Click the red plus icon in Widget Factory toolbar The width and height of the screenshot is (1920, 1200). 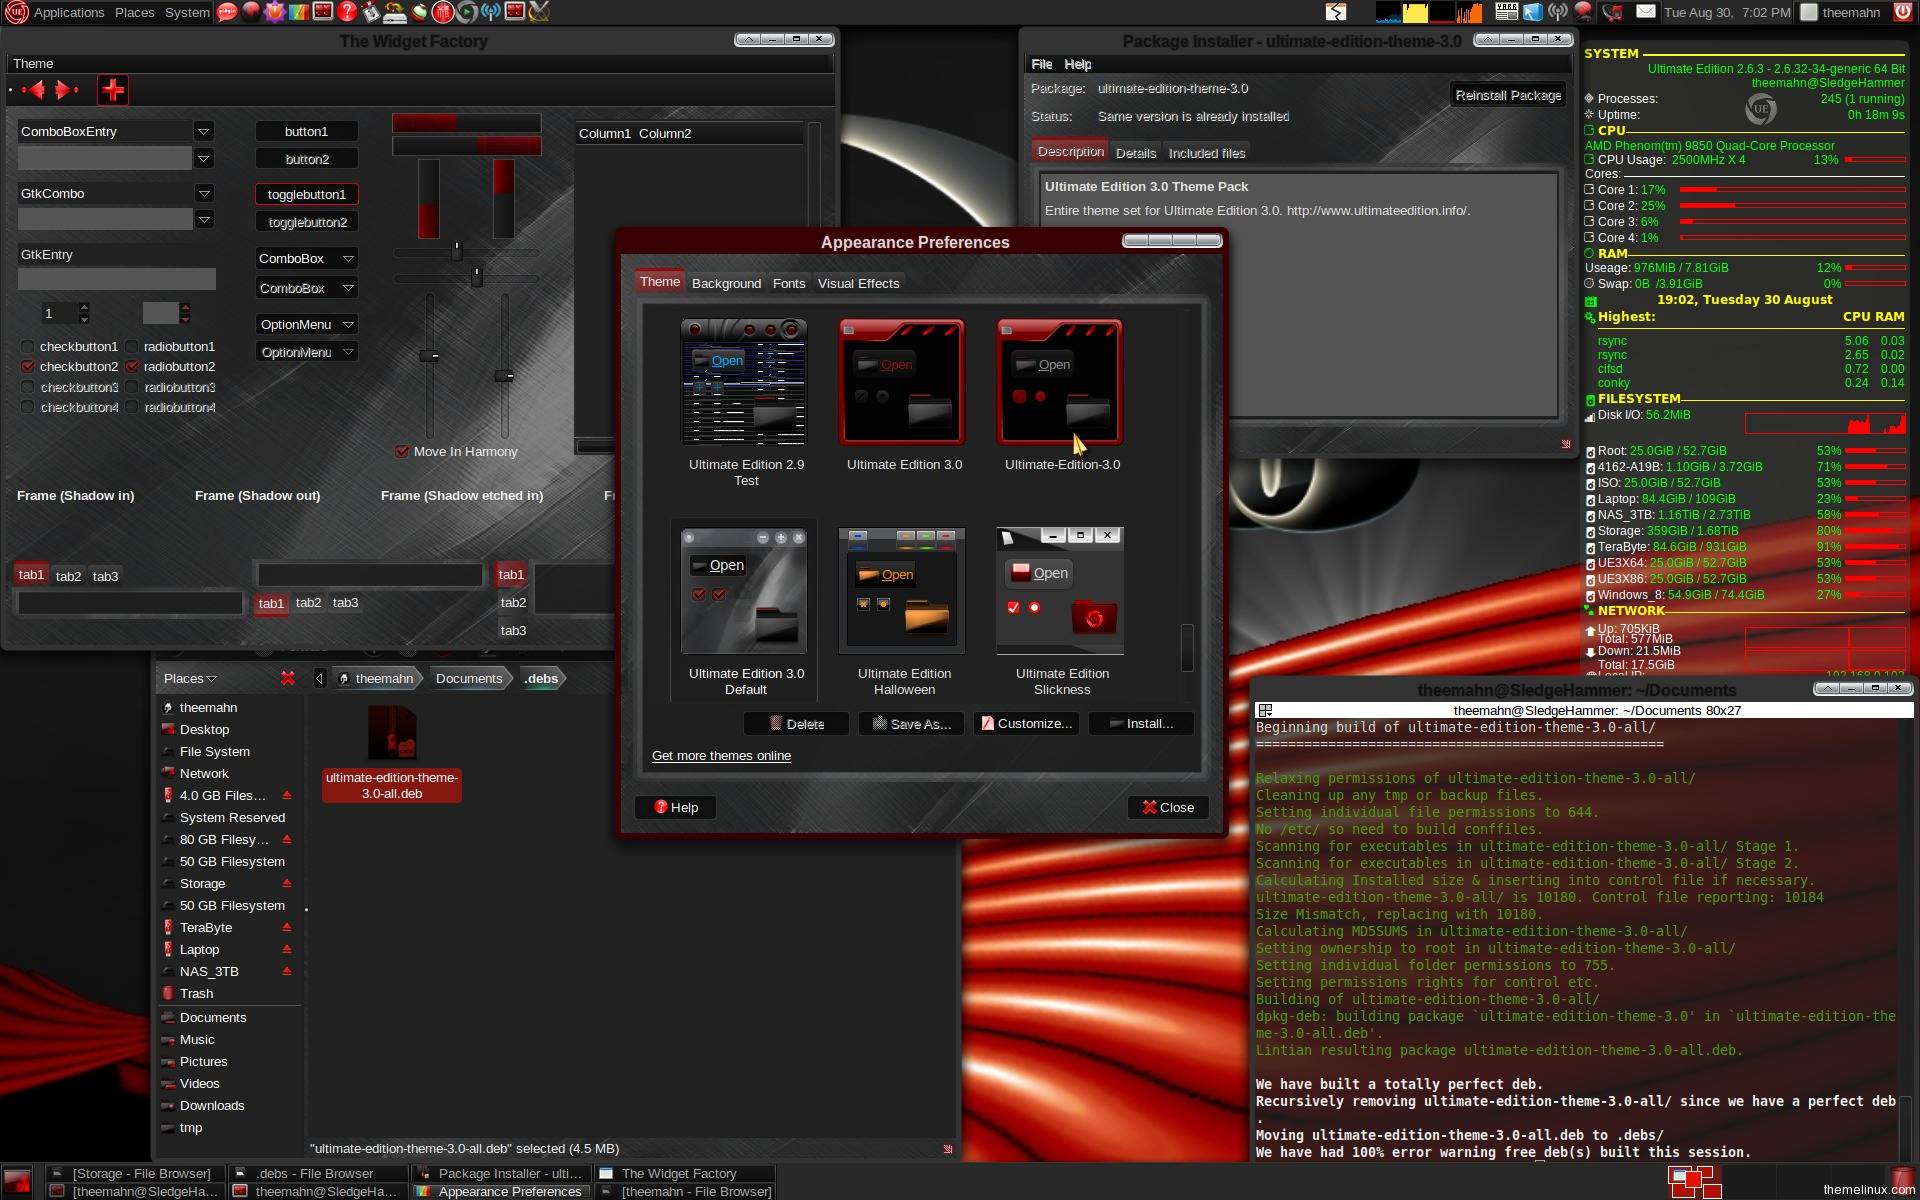(x=113, y=91)
